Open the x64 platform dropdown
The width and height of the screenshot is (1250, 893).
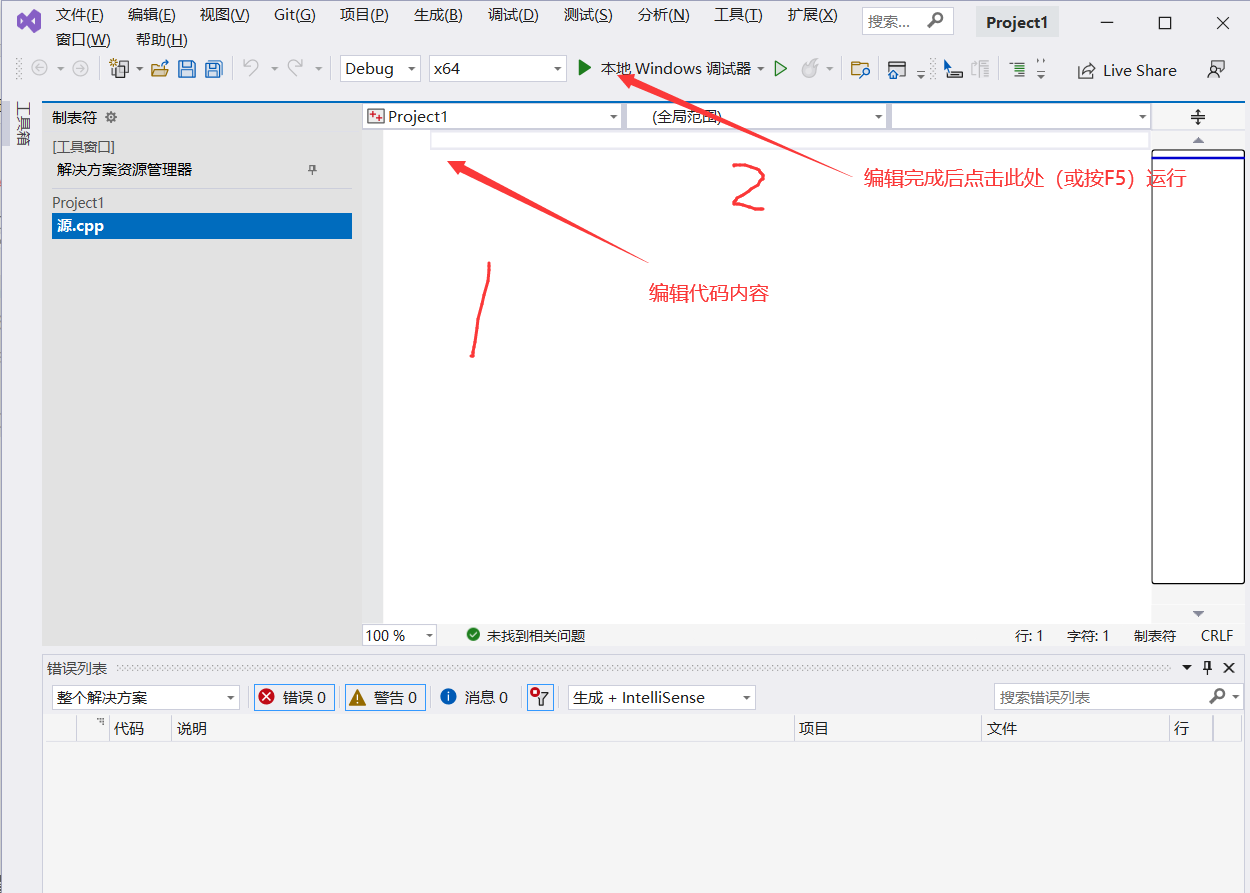coord(498,68)
